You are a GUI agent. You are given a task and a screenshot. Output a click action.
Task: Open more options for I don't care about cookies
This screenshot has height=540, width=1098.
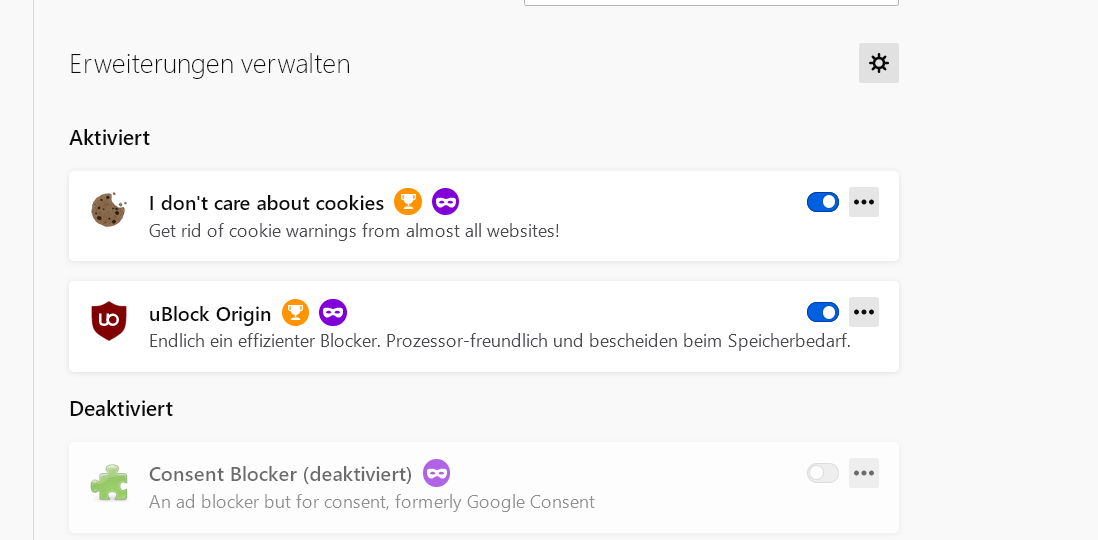coord(864,202)
